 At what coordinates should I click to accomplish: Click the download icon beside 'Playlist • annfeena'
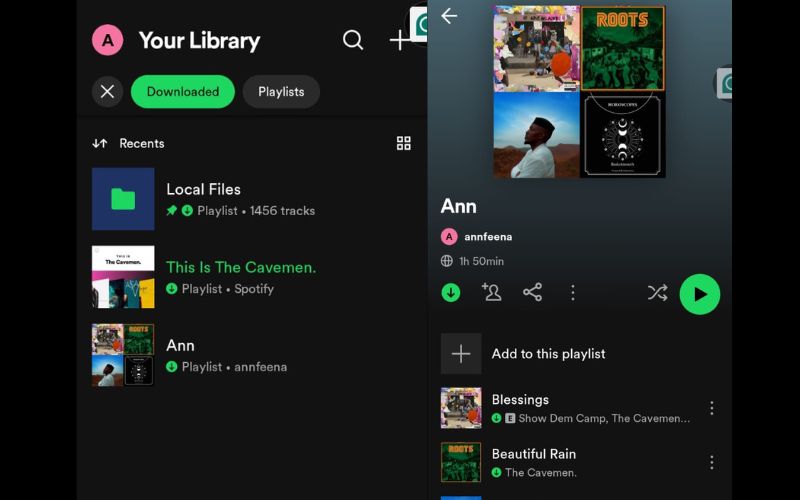[172, 366]
